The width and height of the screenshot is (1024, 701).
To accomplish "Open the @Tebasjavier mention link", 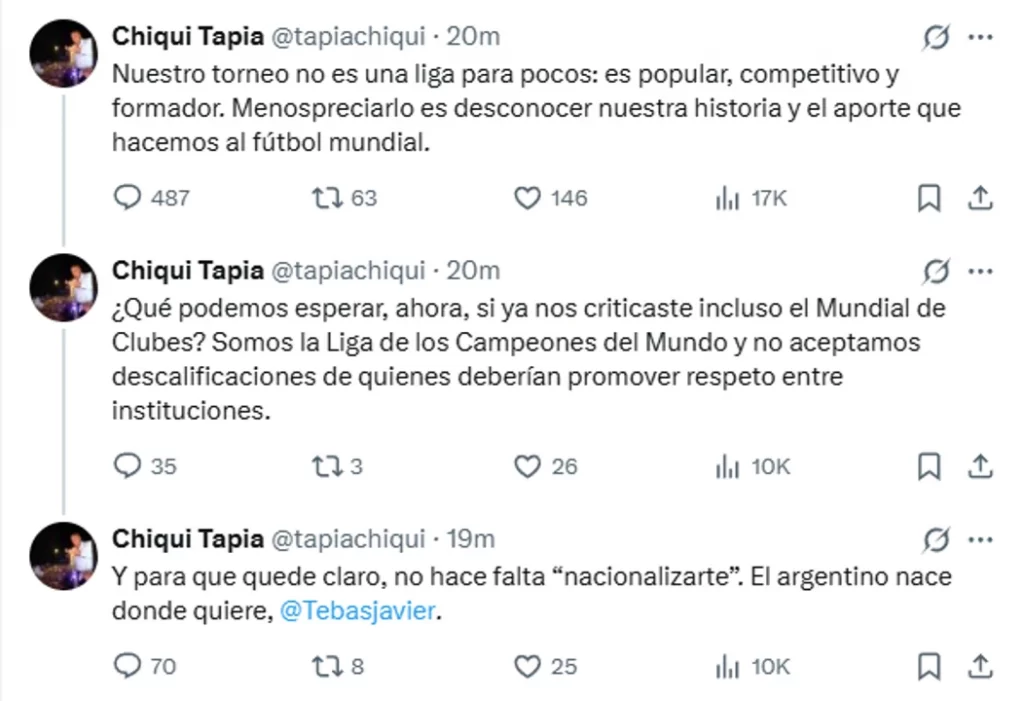I will click(355, 611).
